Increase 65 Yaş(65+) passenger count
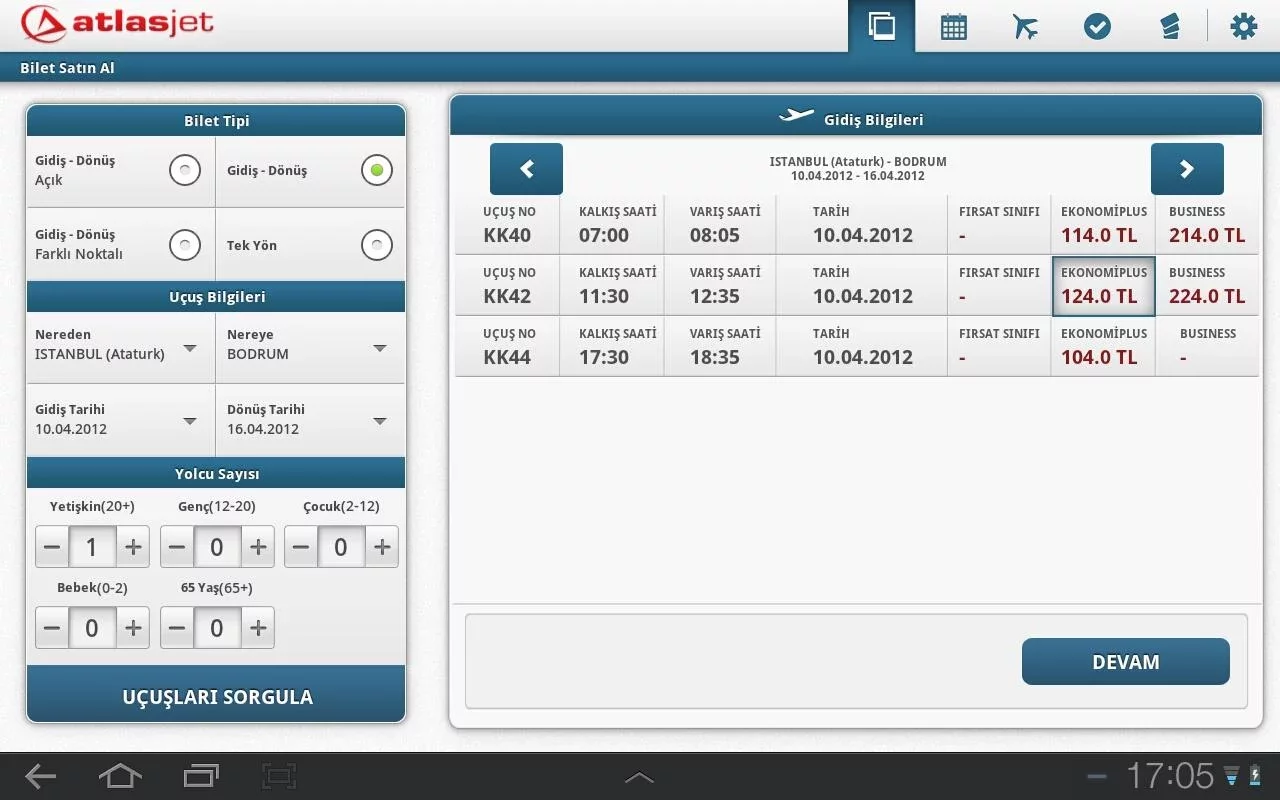This screenshot has width=1280, height=800. point(258,628)
